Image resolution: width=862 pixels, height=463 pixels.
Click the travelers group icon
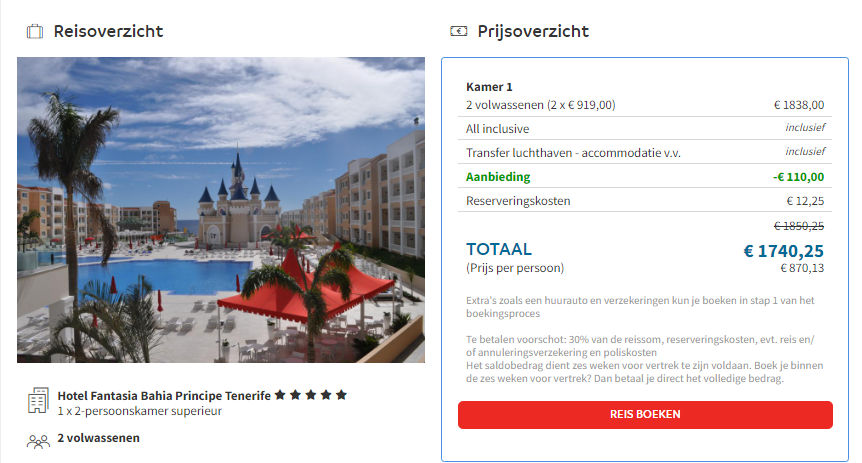(38, 441)
